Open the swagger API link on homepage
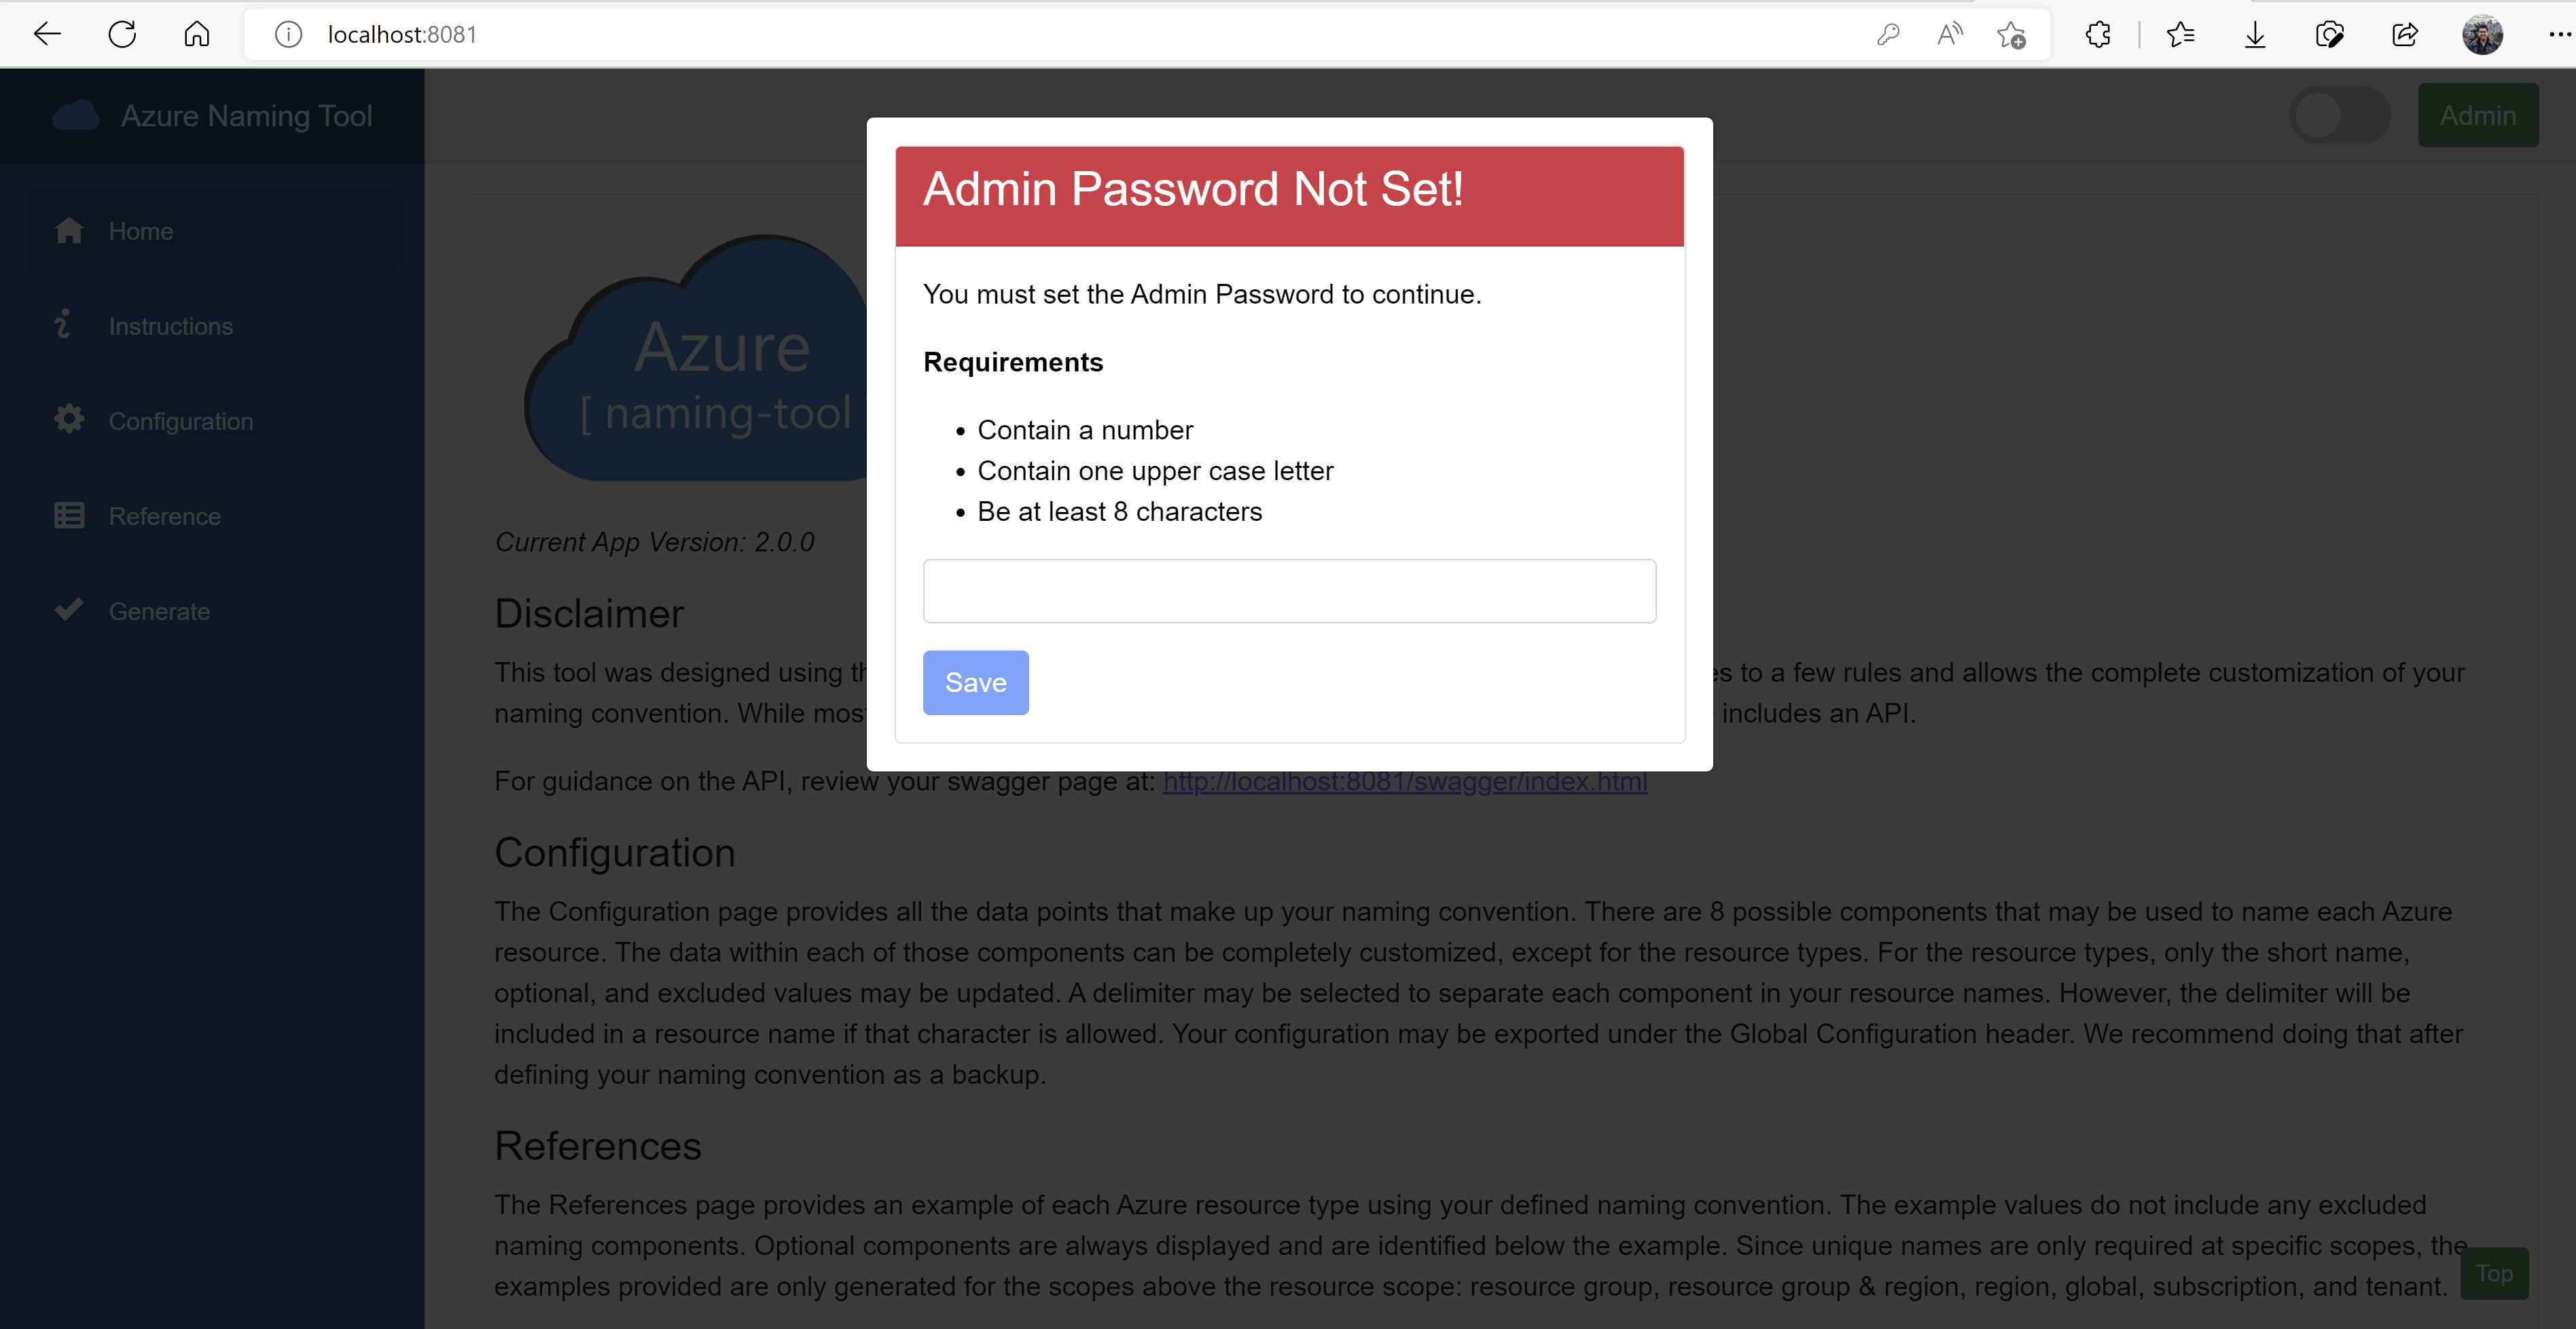The height and width of the screenshot is (1329, 2576). point(1403,783)
